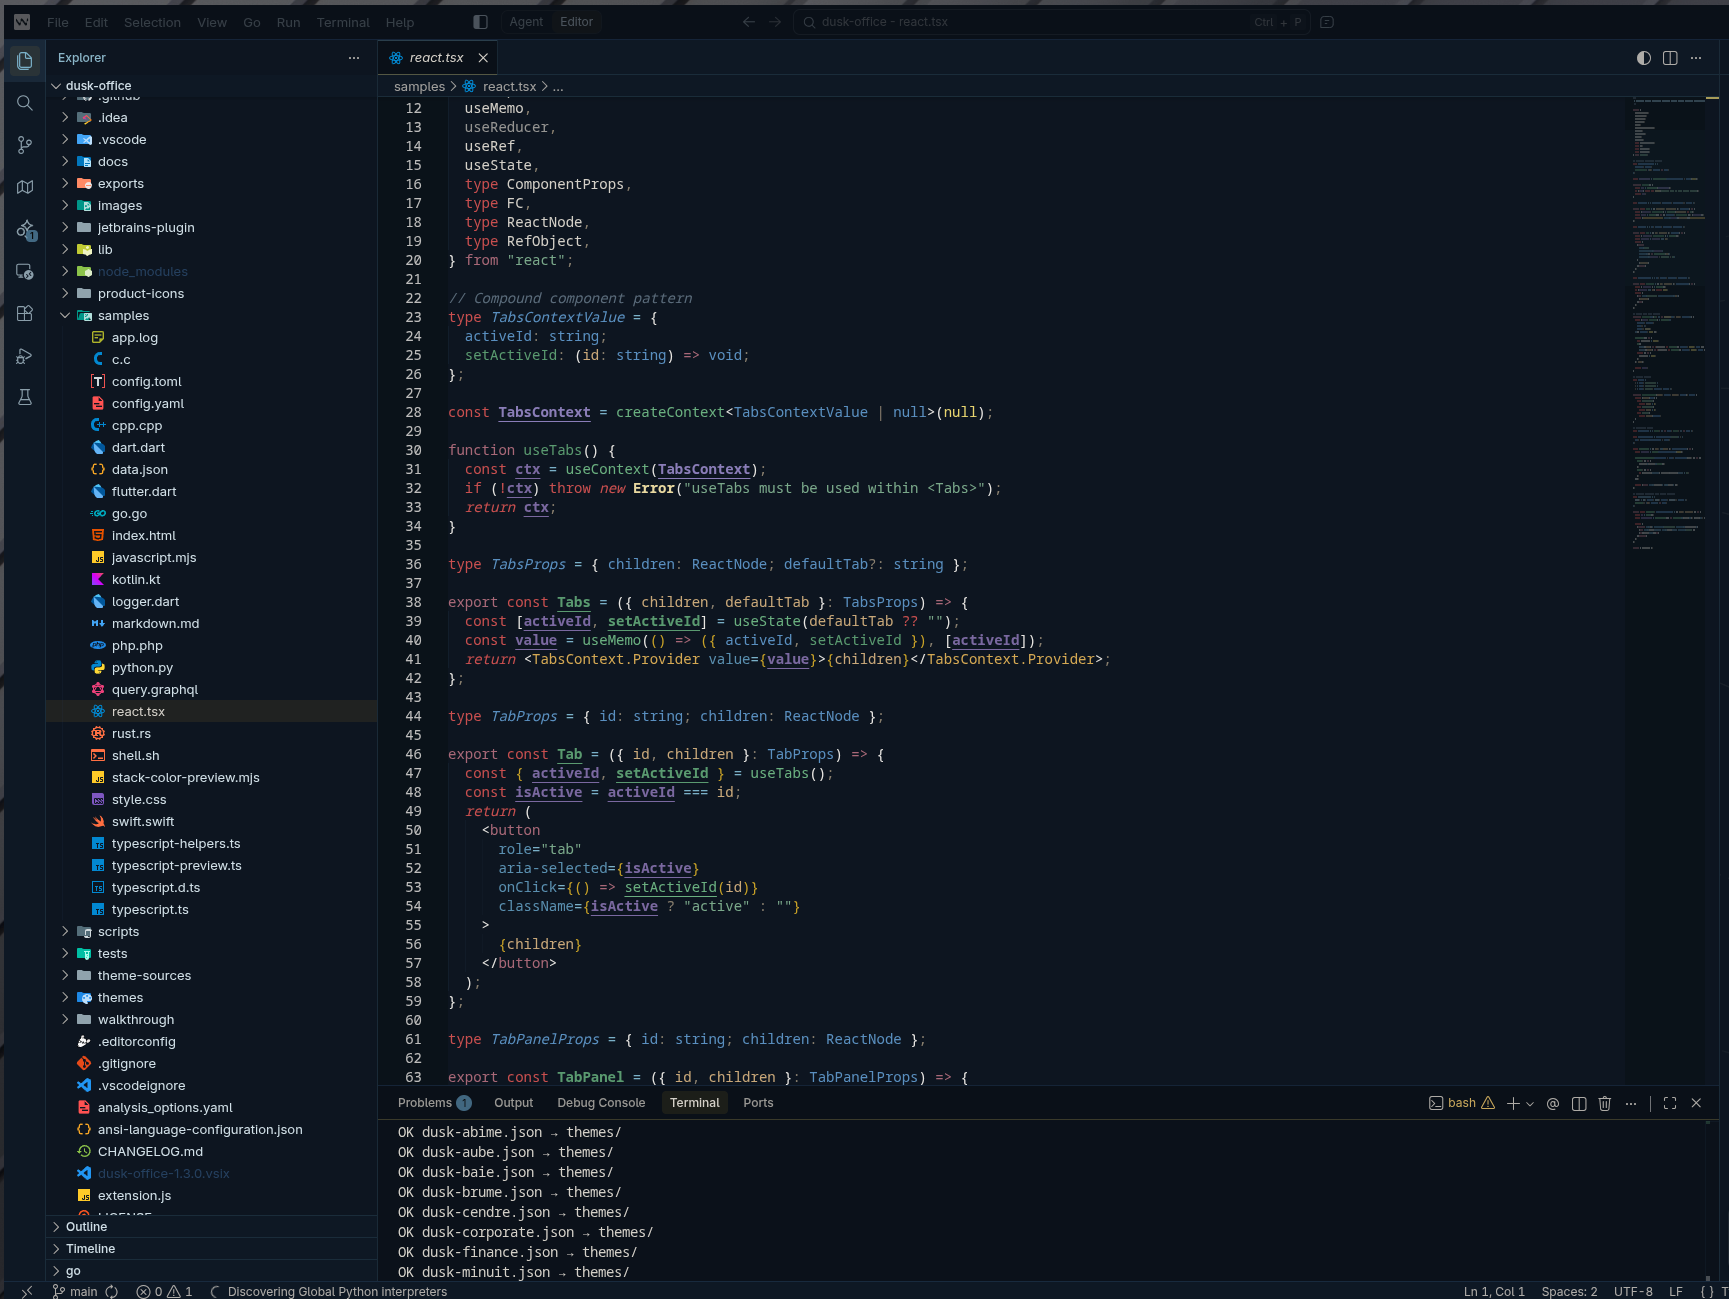Expand the docs folder
This screenshot has height=1299, width=1729.
[212, 162]
